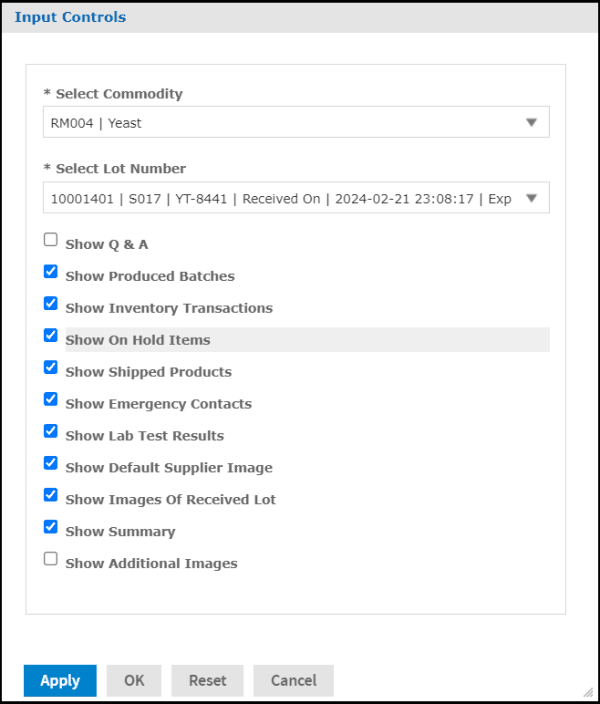Image resolution: width=600 pixels, height=704 pixels.
Task: Uncheck Show Images Of Received Lot
Action: 51,496
